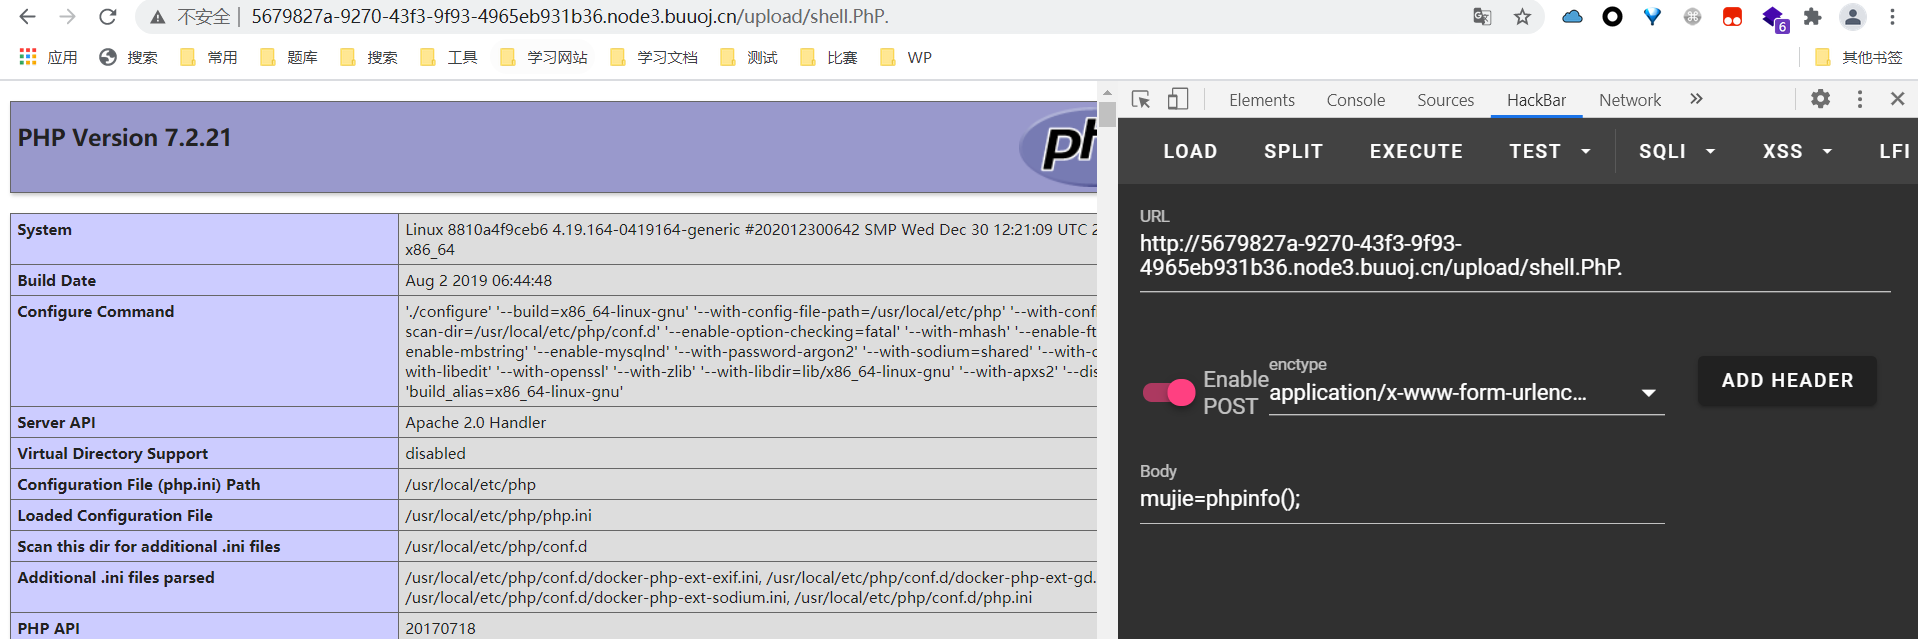This screenshot has height=639, width=1918.
Task: Toggle the device toolbar icon
Action: coord(1178,99)
